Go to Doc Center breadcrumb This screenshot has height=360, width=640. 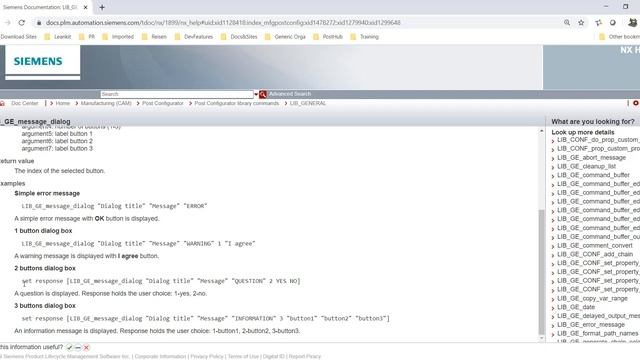24,103
